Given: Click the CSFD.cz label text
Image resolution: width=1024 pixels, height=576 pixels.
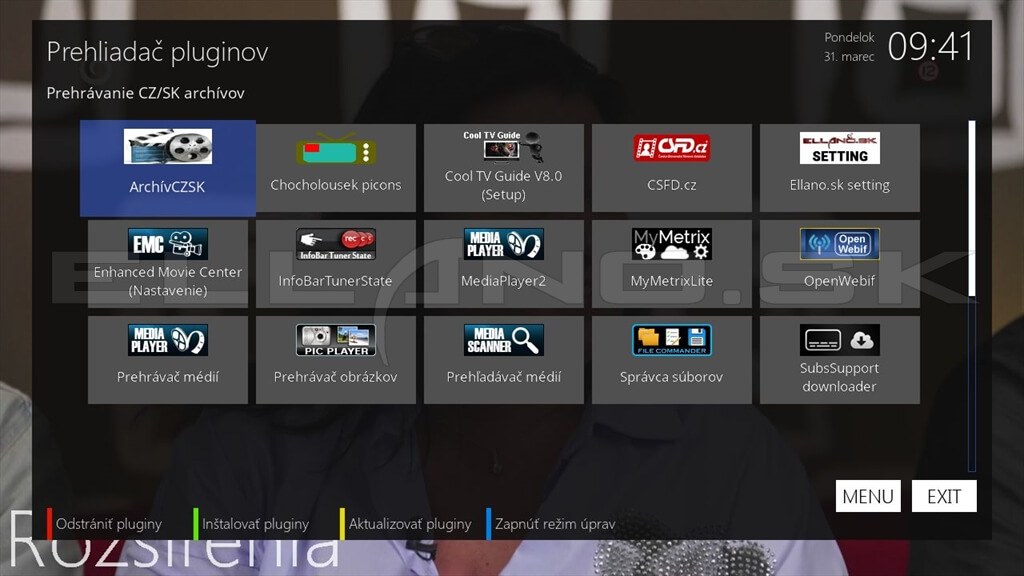Looking at the screenshot, I should coord(671,185).
